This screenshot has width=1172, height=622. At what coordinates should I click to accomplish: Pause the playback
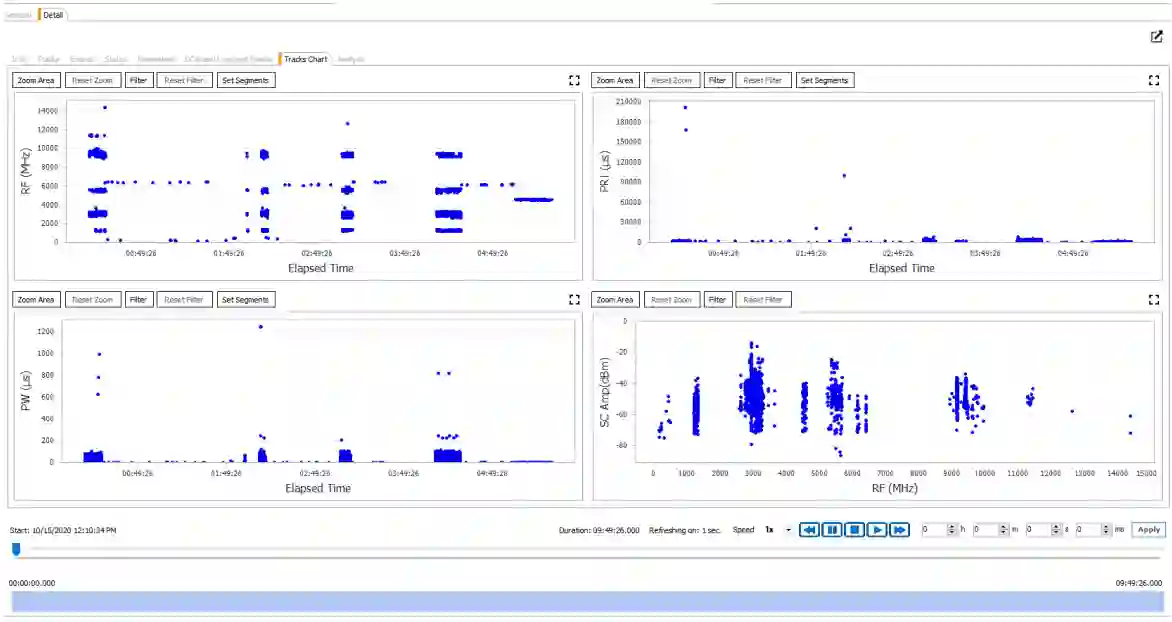pos(831,530)
